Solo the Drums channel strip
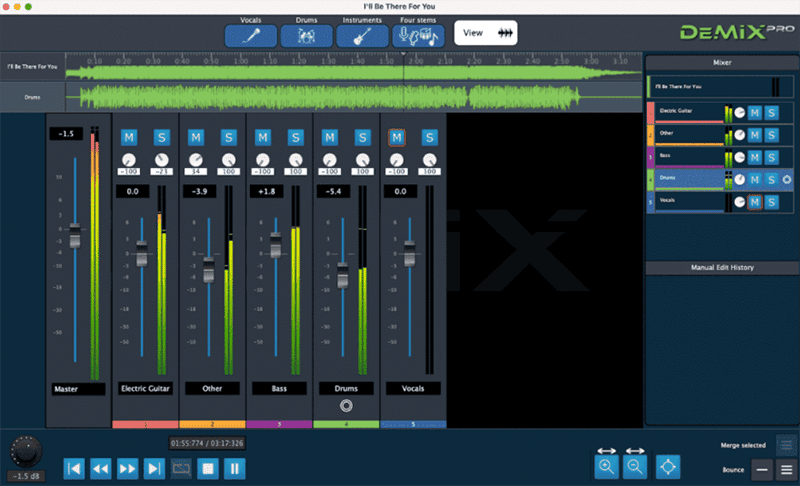This screenshot has height=486, width=800. tap(362, 137)
